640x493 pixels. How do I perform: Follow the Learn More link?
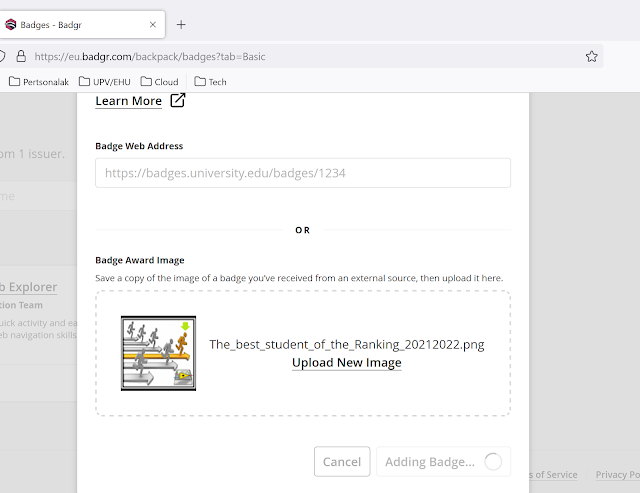(129, 101)
